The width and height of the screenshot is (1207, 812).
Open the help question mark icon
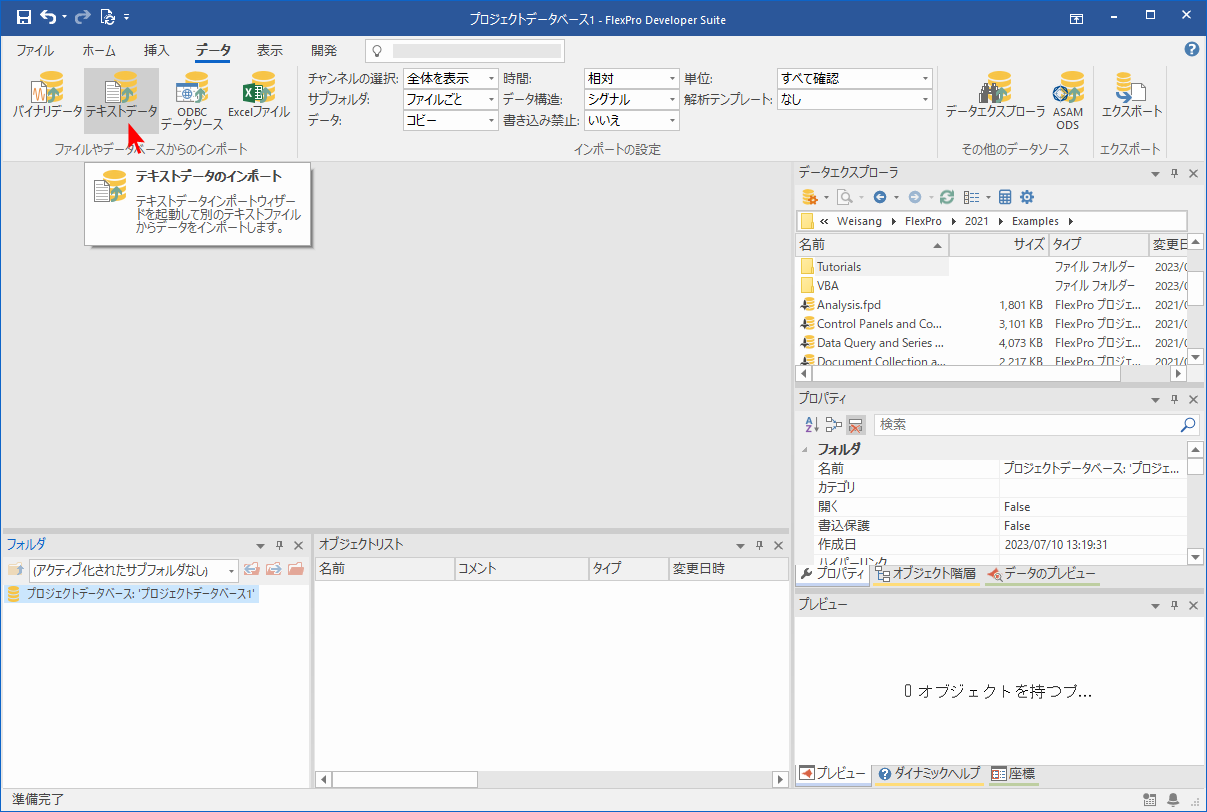(x=1191, y=49)
